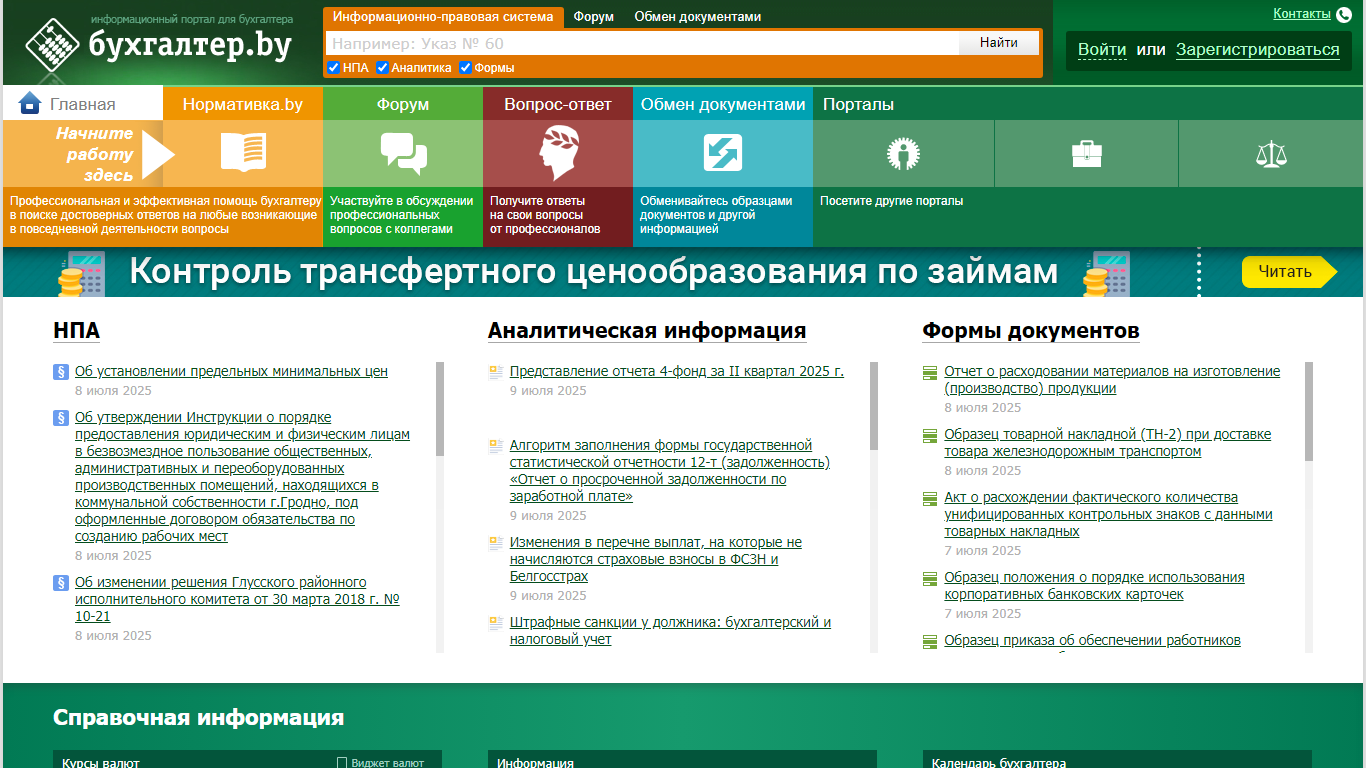The width and height of the screenshot is (1366, 768).
Task: Click paragraph icon beside Об изменении решения Глусского
Action: [x=60, y=583]
